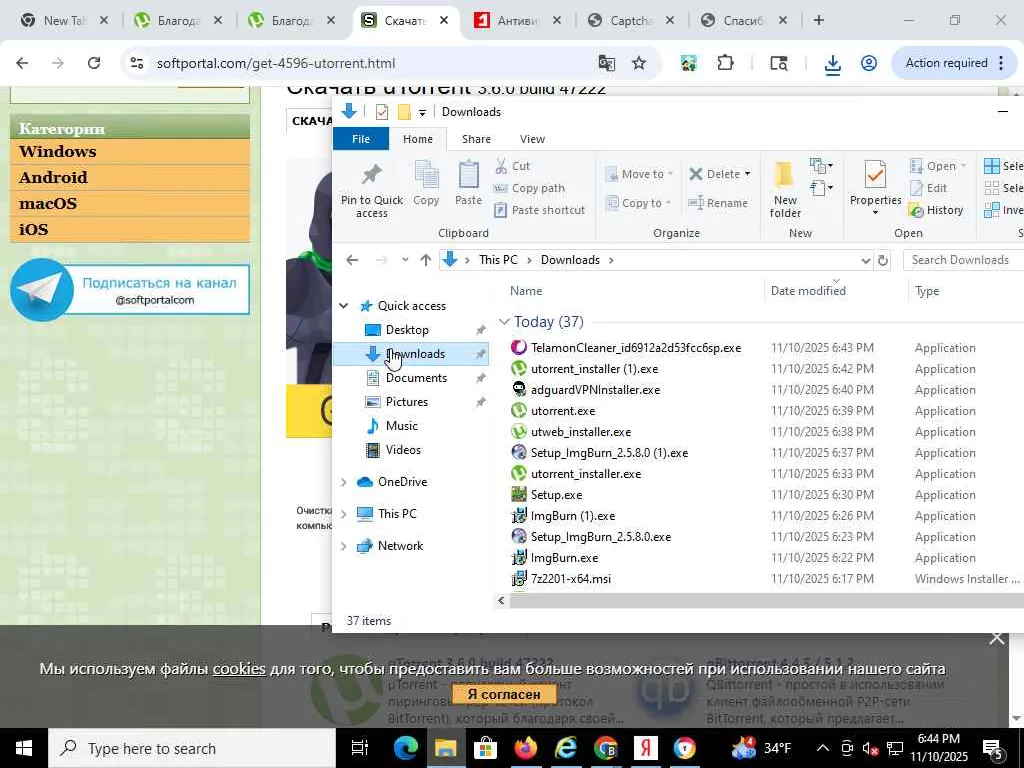Refresh the Downloads folder view
The height and width of the screenshot is (768, 1024).
point(883,260)
